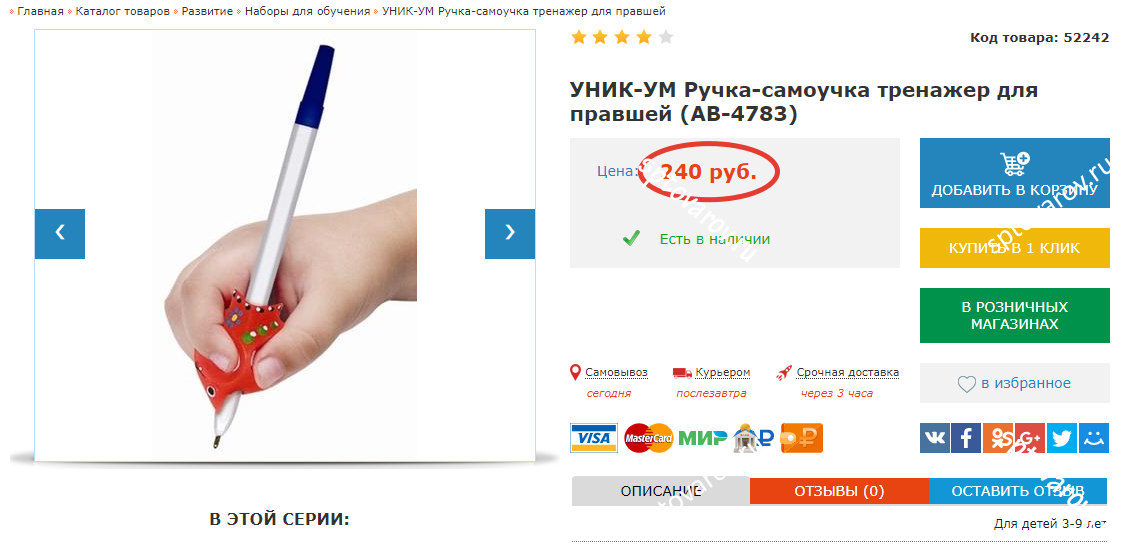The width and height of the screenshot is (1125, 547).
Task: Open ОСТАВИТЬ ОТЗЫВ tab
Action: (1017, 491)
